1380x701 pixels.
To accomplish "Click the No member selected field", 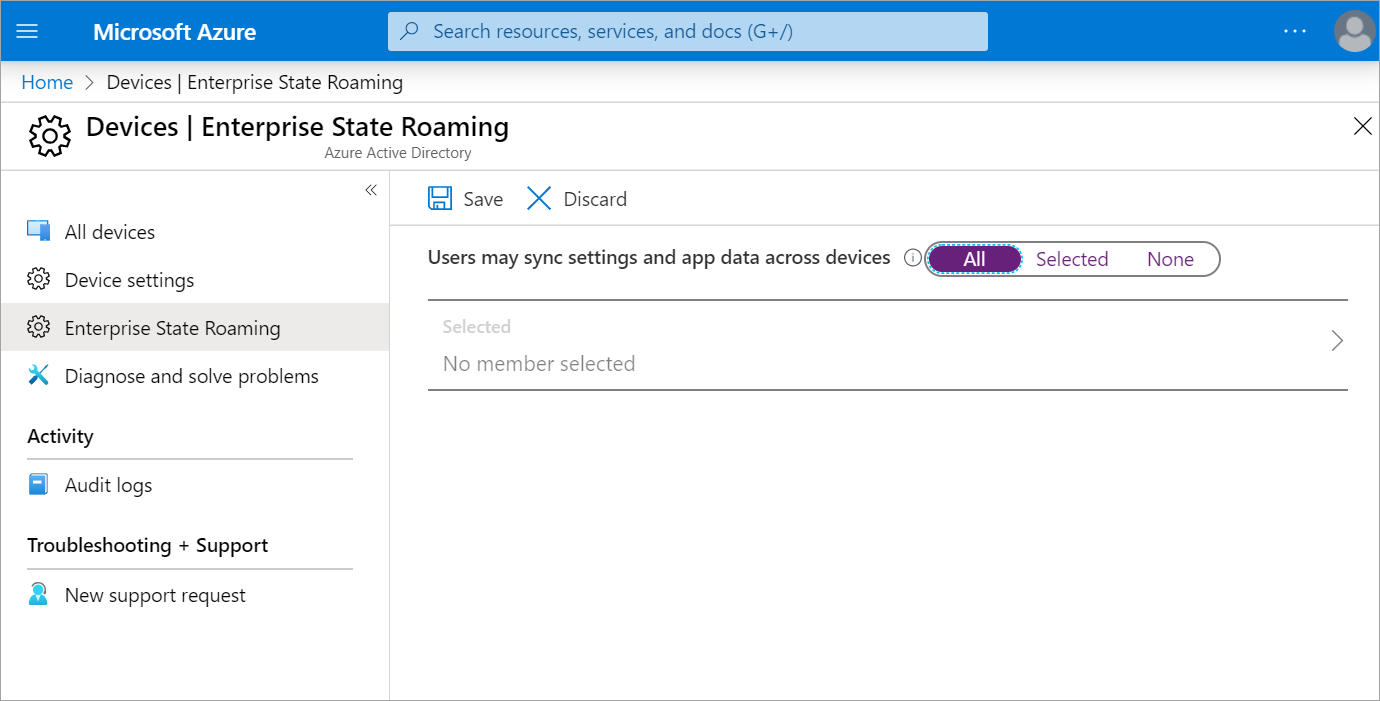I will coord(888,345).
